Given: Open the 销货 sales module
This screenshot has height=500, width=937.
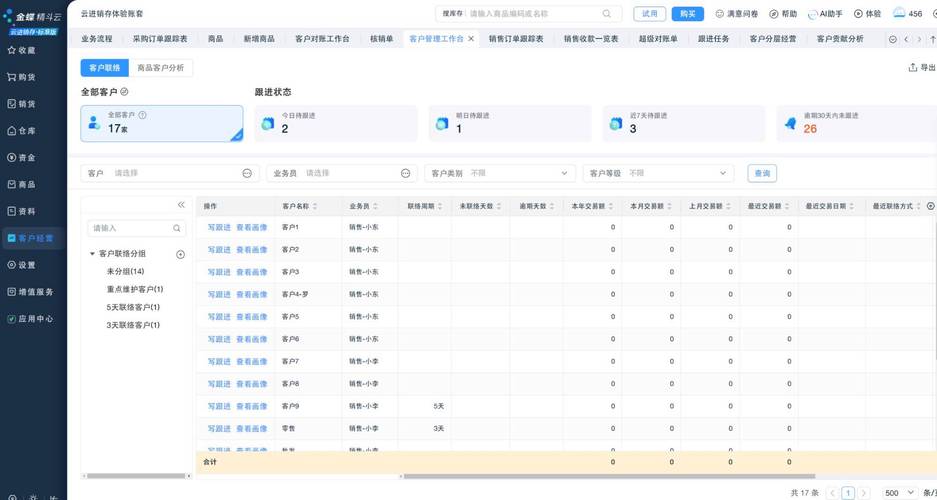Looking at the screenshot, I should (x=22, y=104).
